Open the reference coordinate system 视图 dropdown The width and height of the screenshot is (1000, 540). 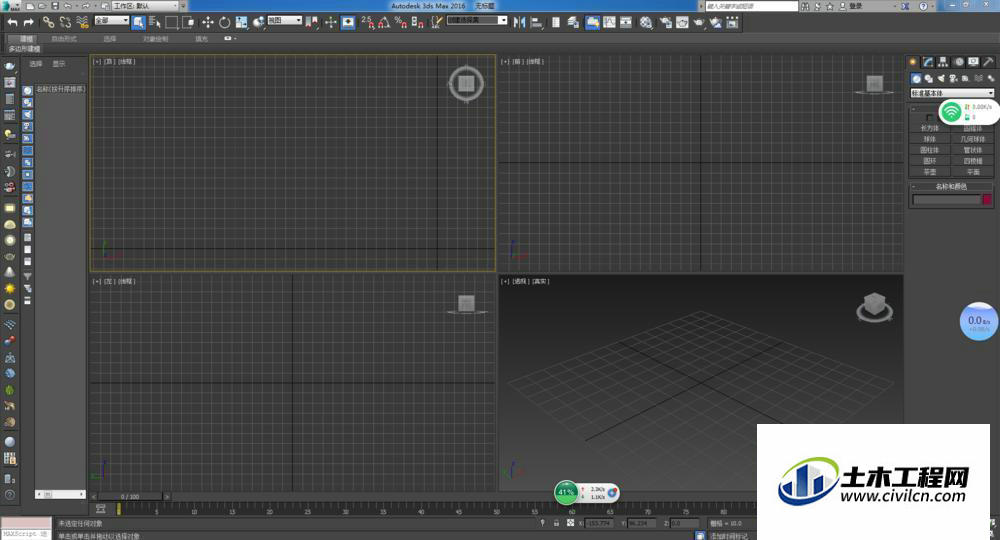284,20
